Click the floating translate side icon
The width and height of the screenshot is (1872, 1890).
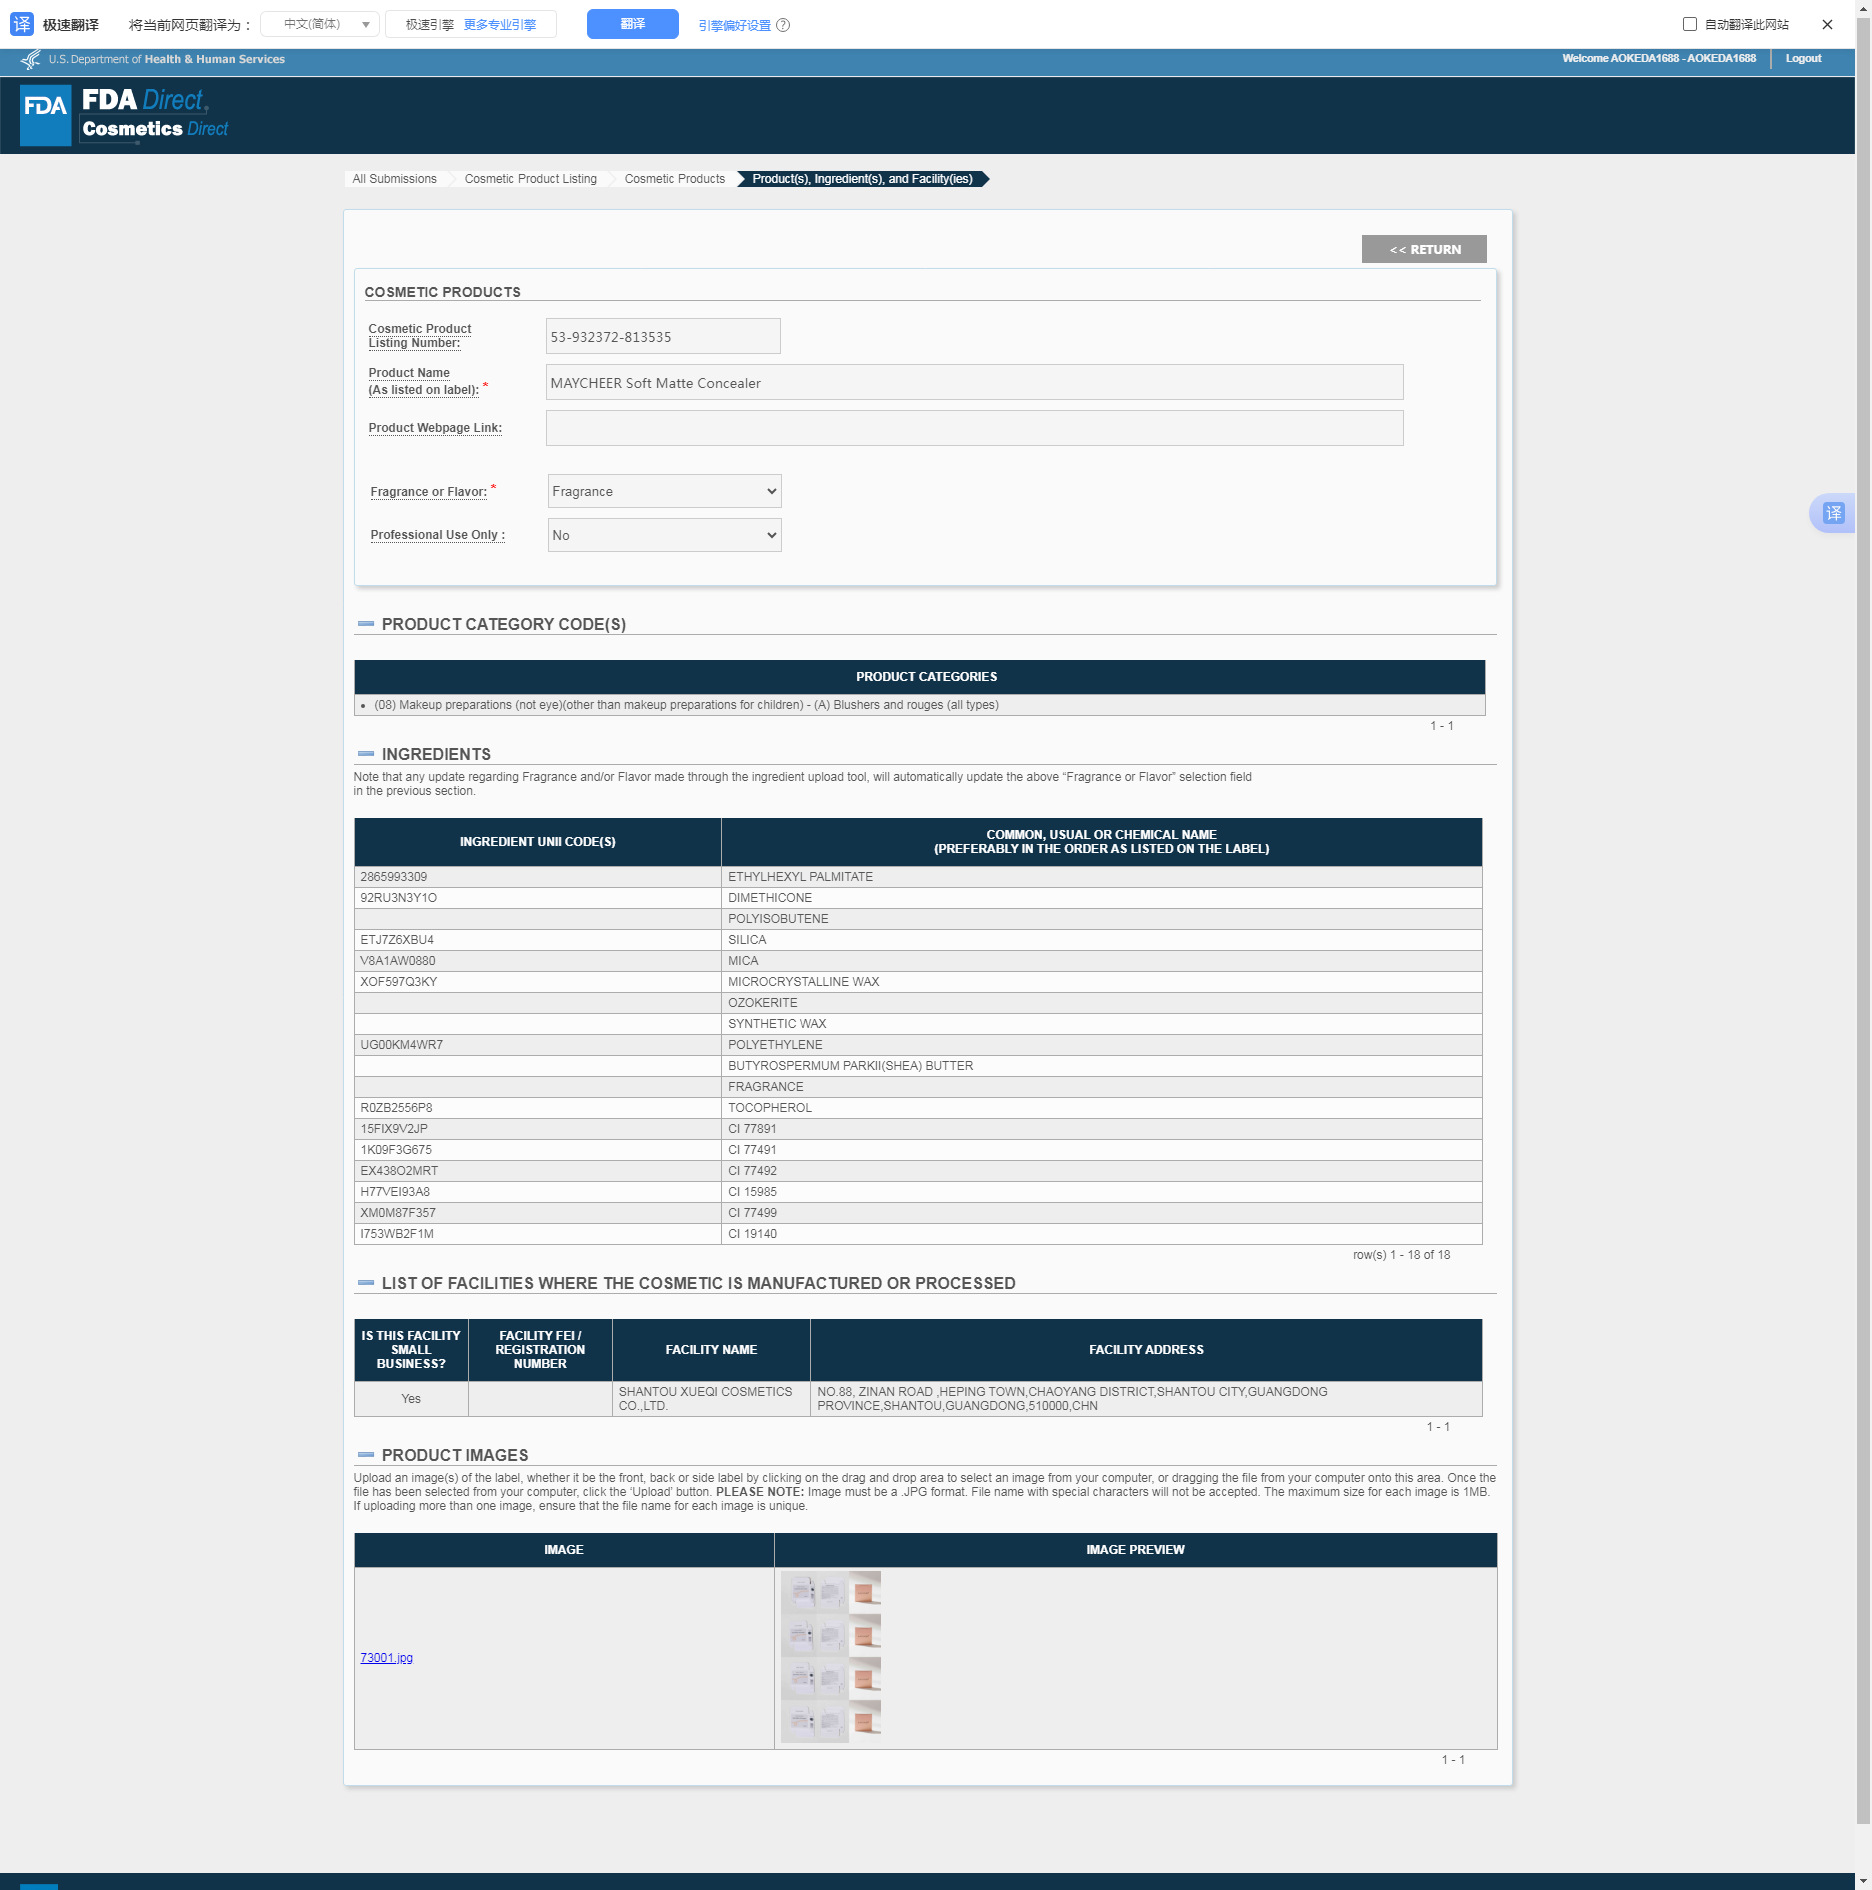pos(1833,513)
